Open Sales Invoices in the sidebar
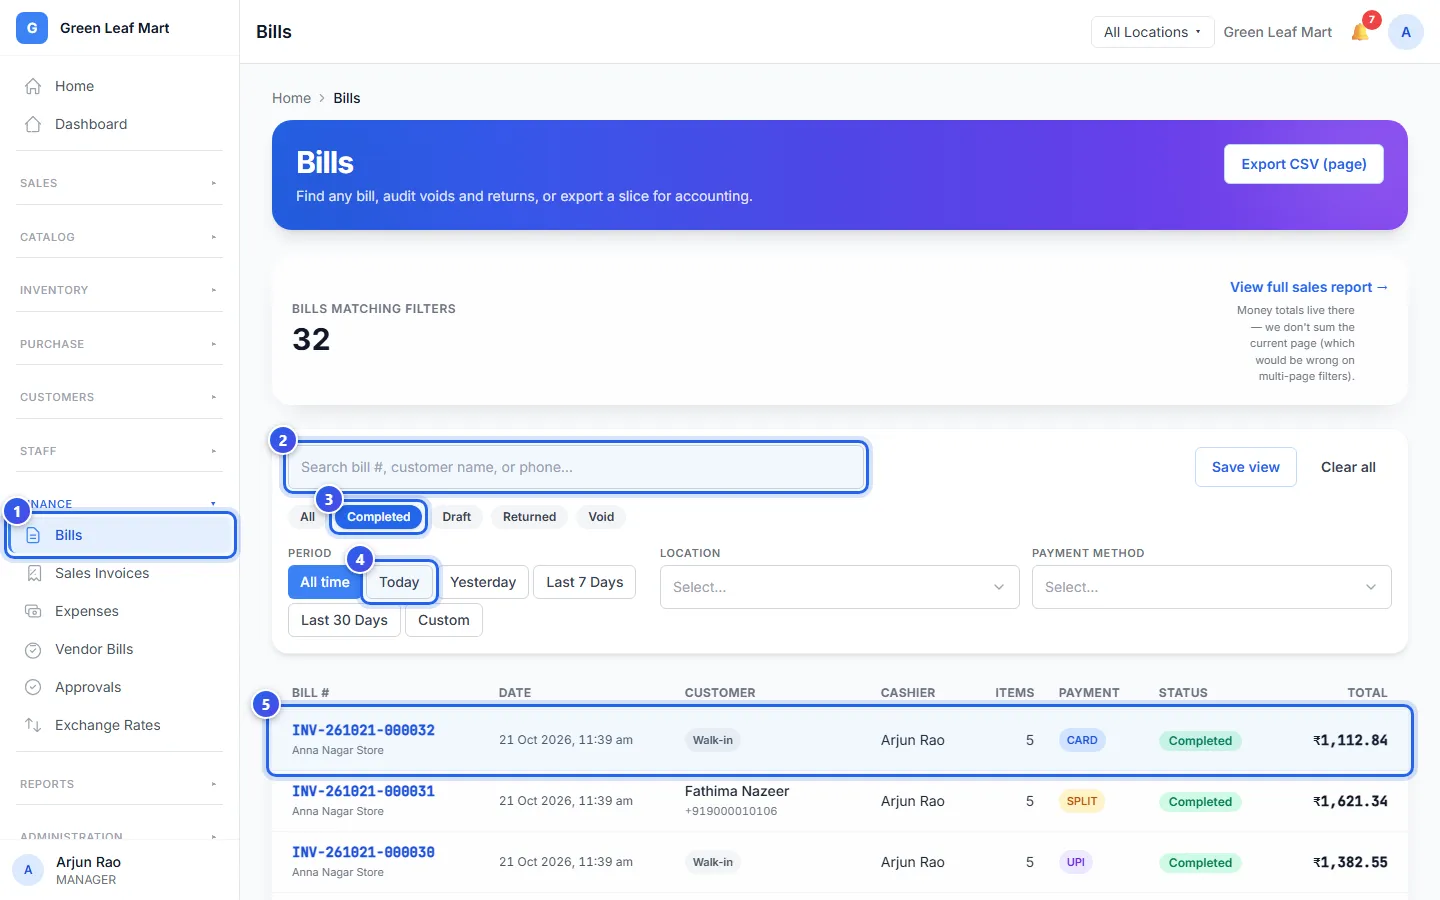The height and width of the screenshot is (900, 1440). pyautogui.click(x=120, y=573)
